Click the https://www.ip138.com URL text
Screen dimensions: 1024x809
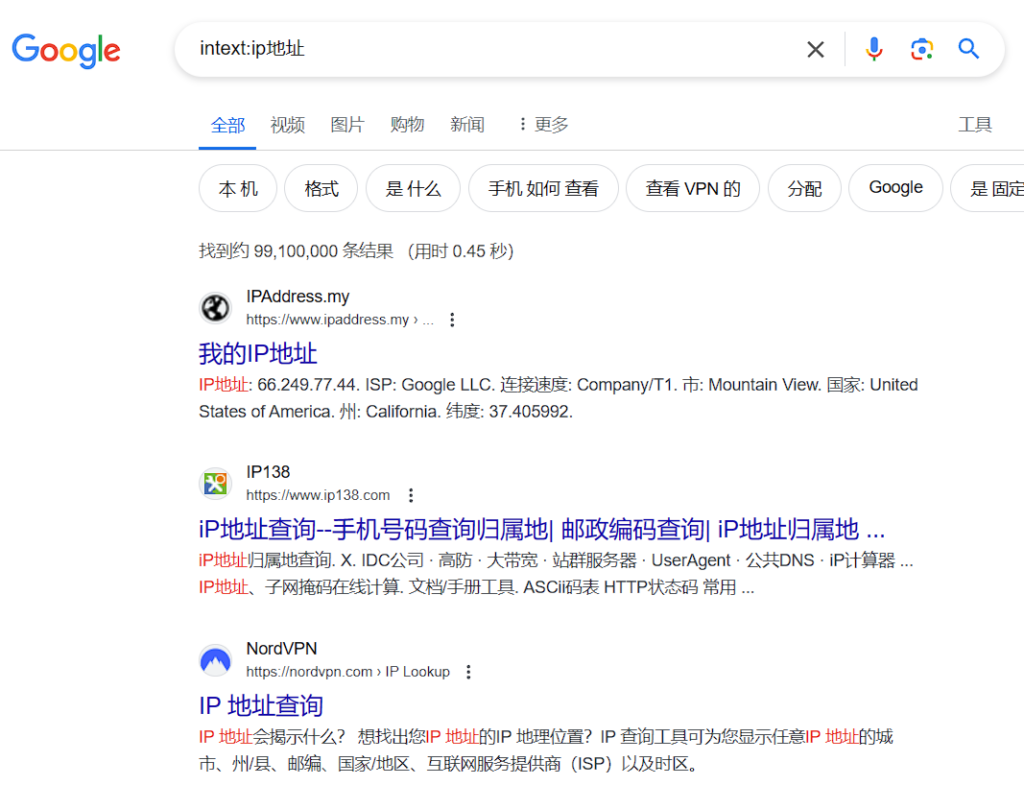(318, 496)
